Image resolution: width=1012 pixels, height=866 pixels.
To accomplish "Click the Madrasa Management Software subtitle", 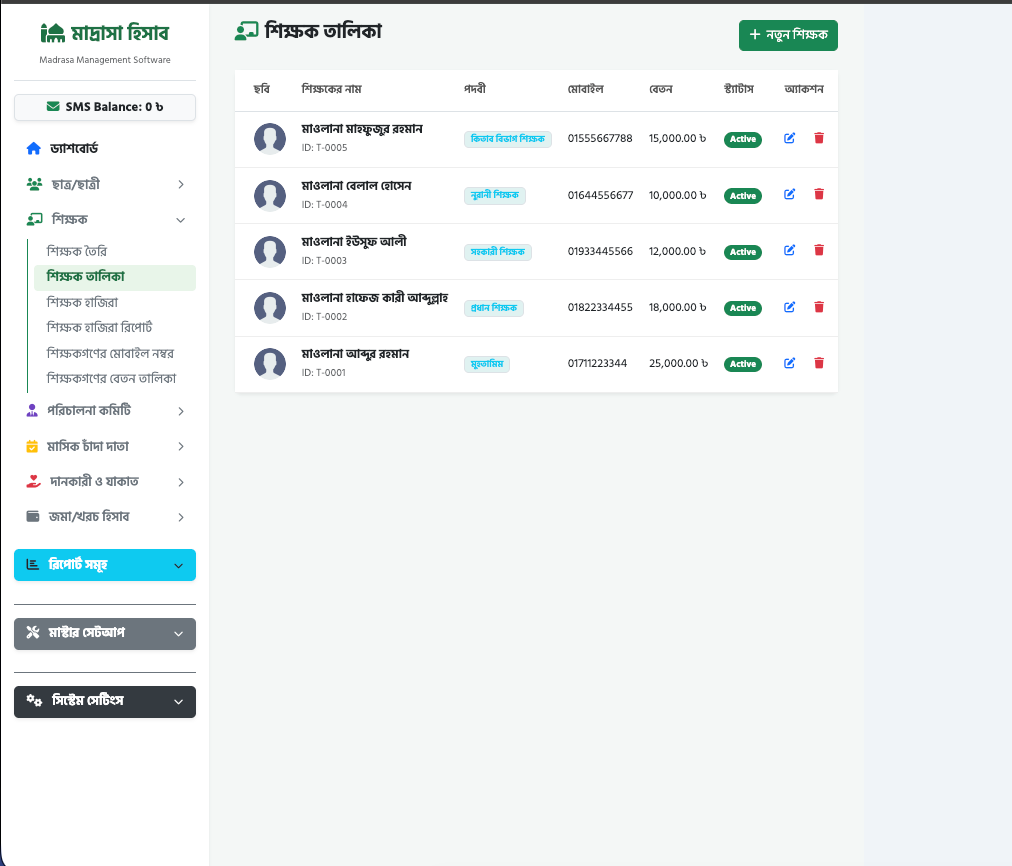I will pyautogui.click(x=105, y=60).
